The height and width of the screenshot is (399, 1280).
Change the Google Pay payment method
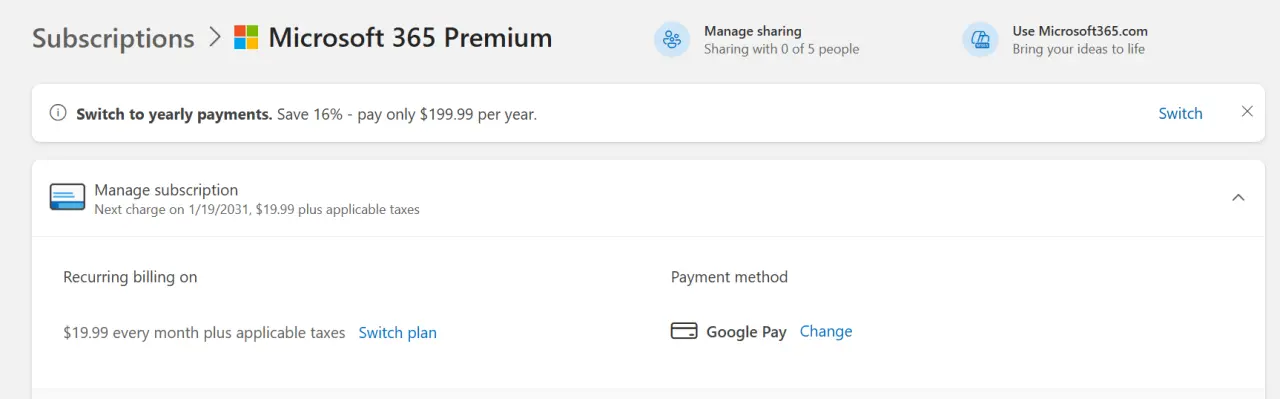pyautogui.click(x=826, y=331)
